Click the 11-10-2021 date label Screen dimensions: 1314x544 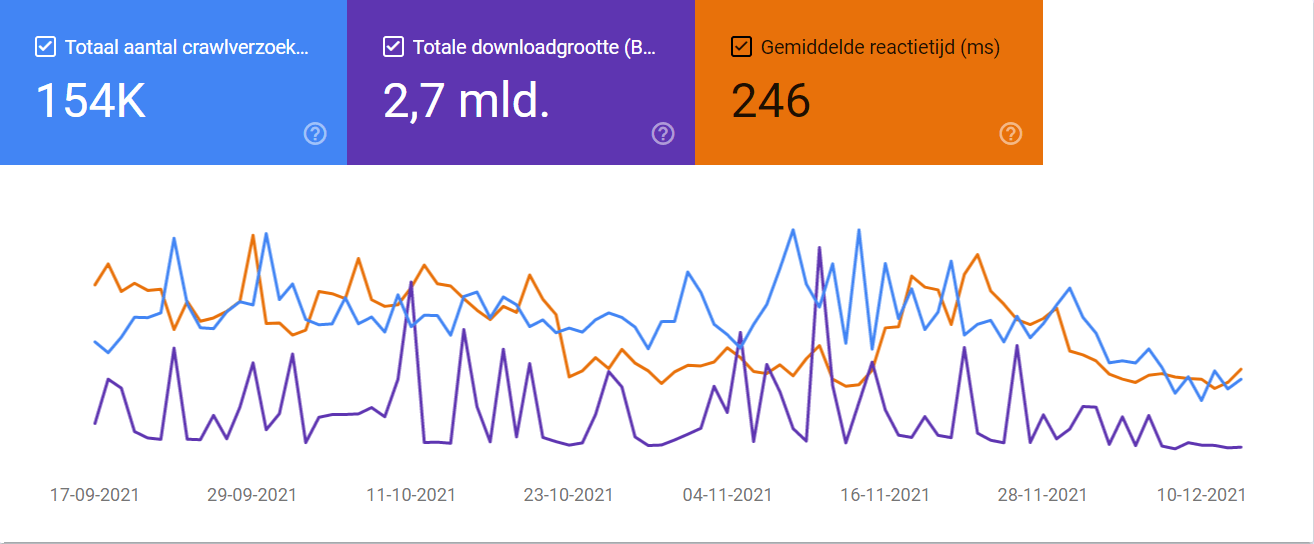pyautogui.click(x=411, y=495)
